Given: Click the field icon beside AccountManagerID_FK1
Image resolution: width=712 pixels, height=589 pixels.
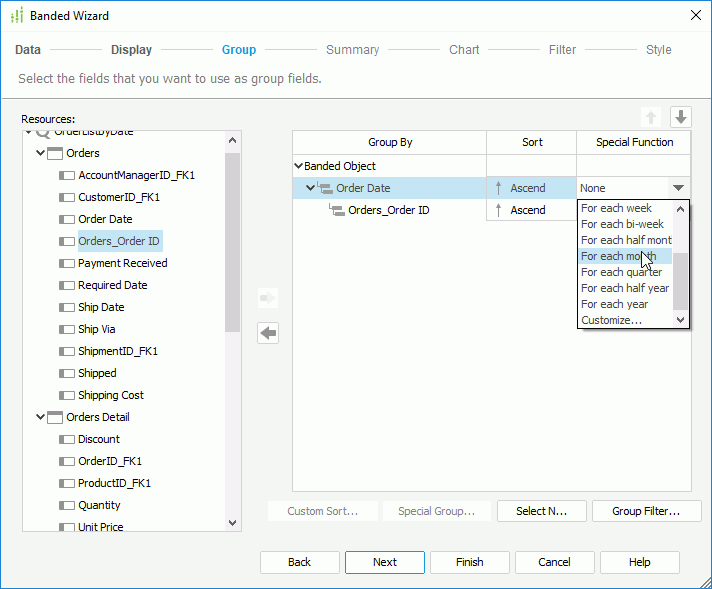Looking at the screenshot, I should pyautogui.click(x=67, y=175).
